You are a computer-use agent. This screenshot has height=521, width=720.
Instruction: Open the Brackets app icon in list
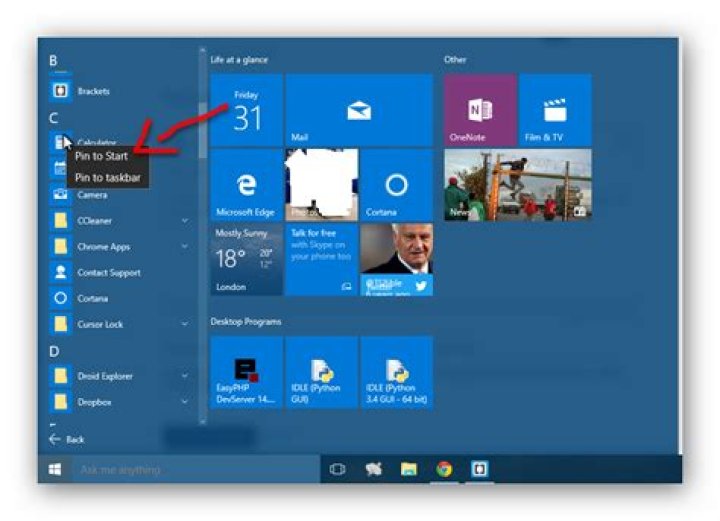(x=60, y=90)
